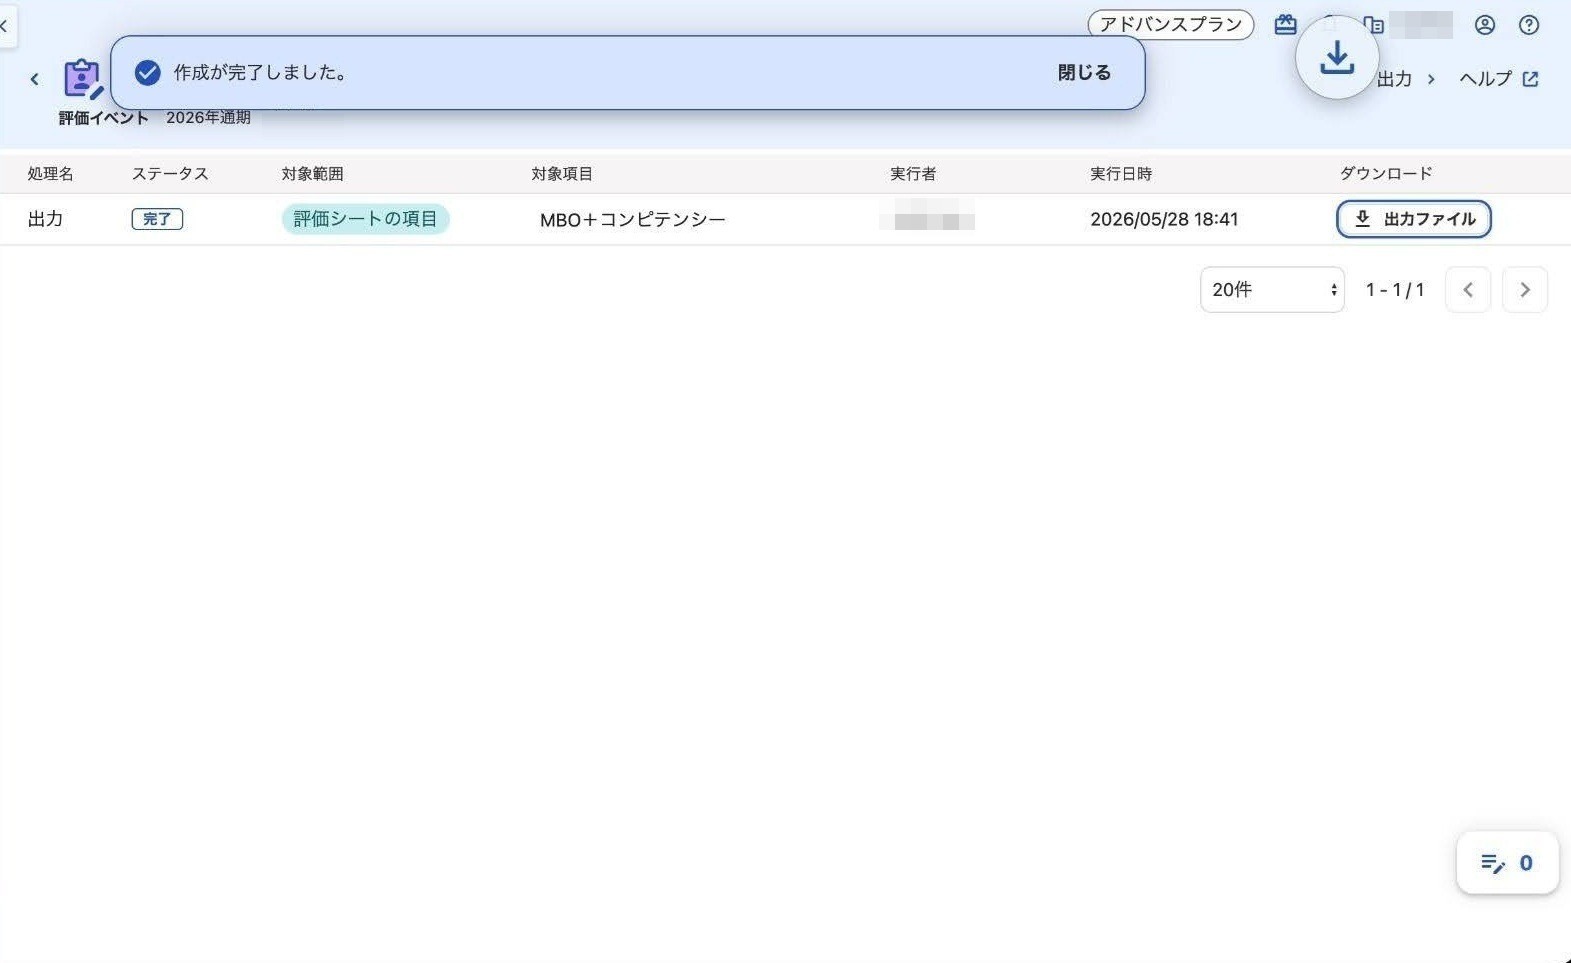Viewport: 1571px width, 963px height.
Task: Open the ヘルプ external help link
Action: click(1498, 79)
